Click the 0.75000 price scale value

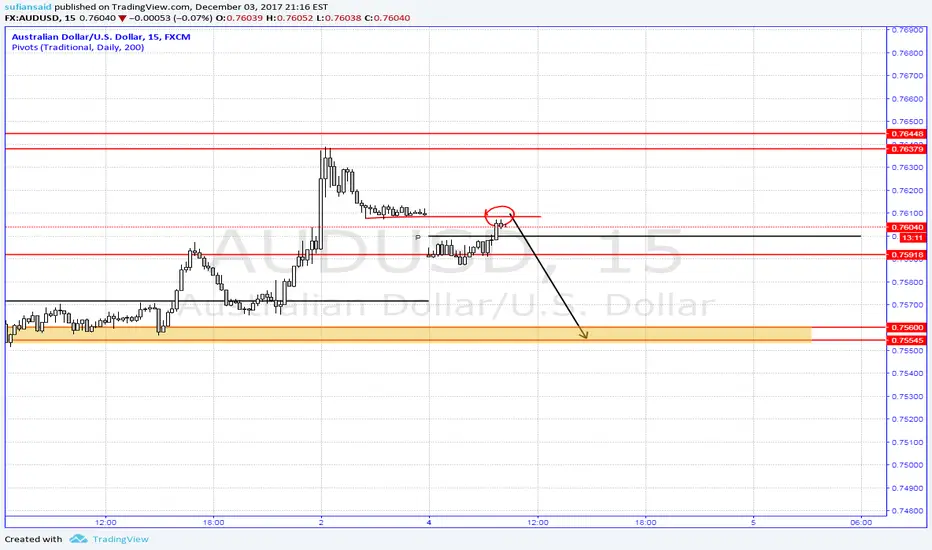tap(907, 465)
